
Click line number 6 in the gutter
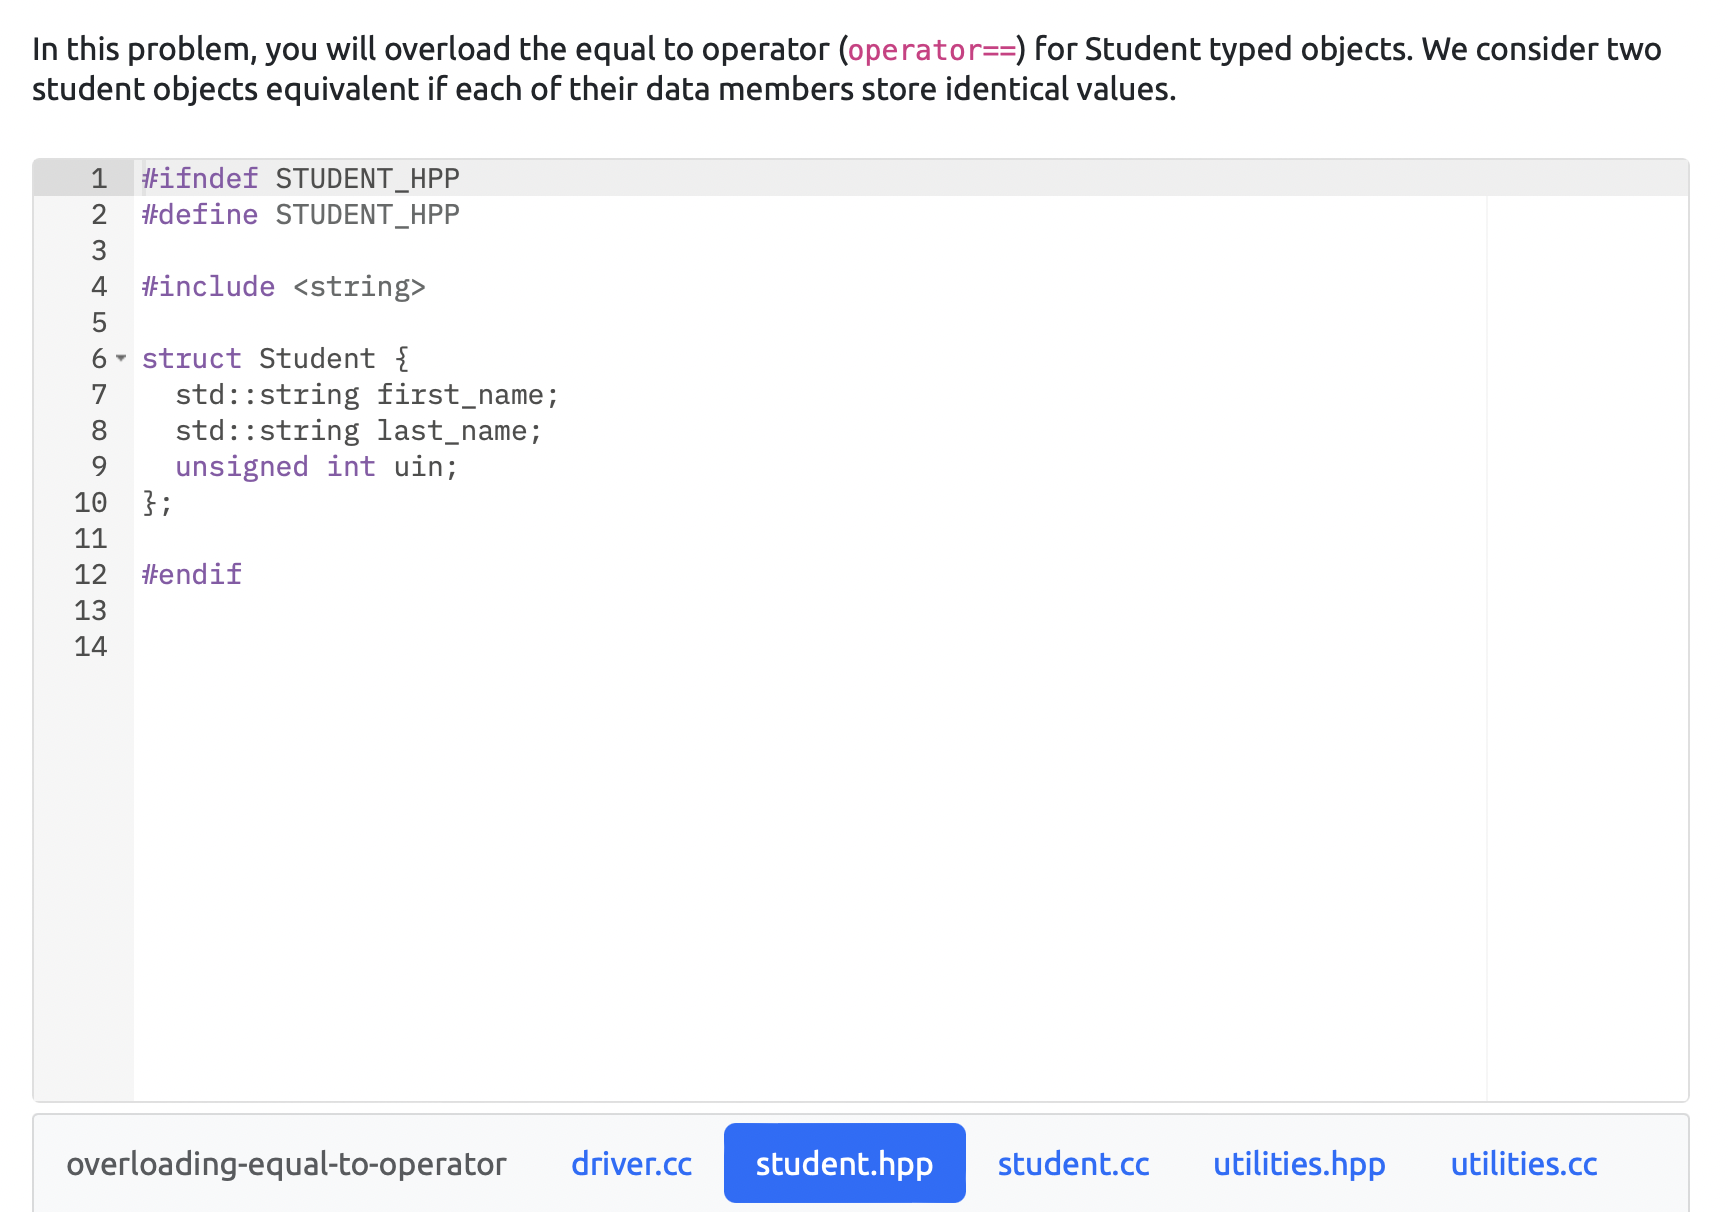click(97, 358)
